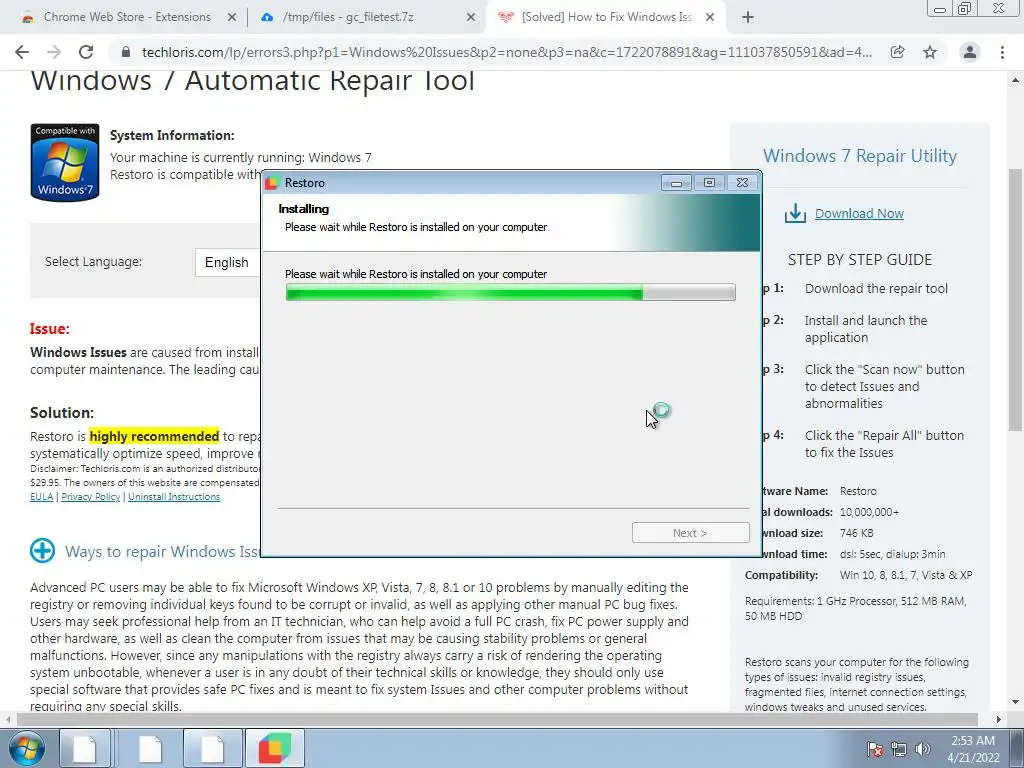Close the Chrome Web Store tab
Screen dimensions: 1024x768
click(232, 18)
